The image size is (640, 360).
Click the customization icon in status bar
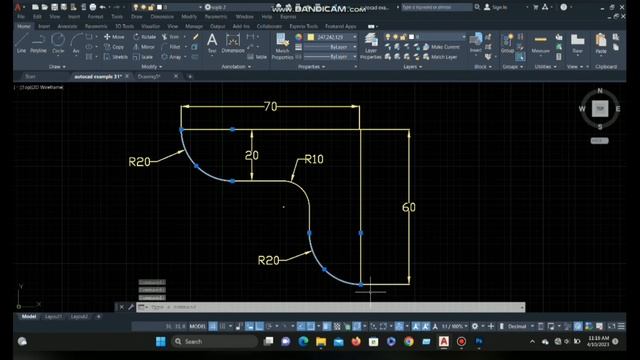coord(621,326)
